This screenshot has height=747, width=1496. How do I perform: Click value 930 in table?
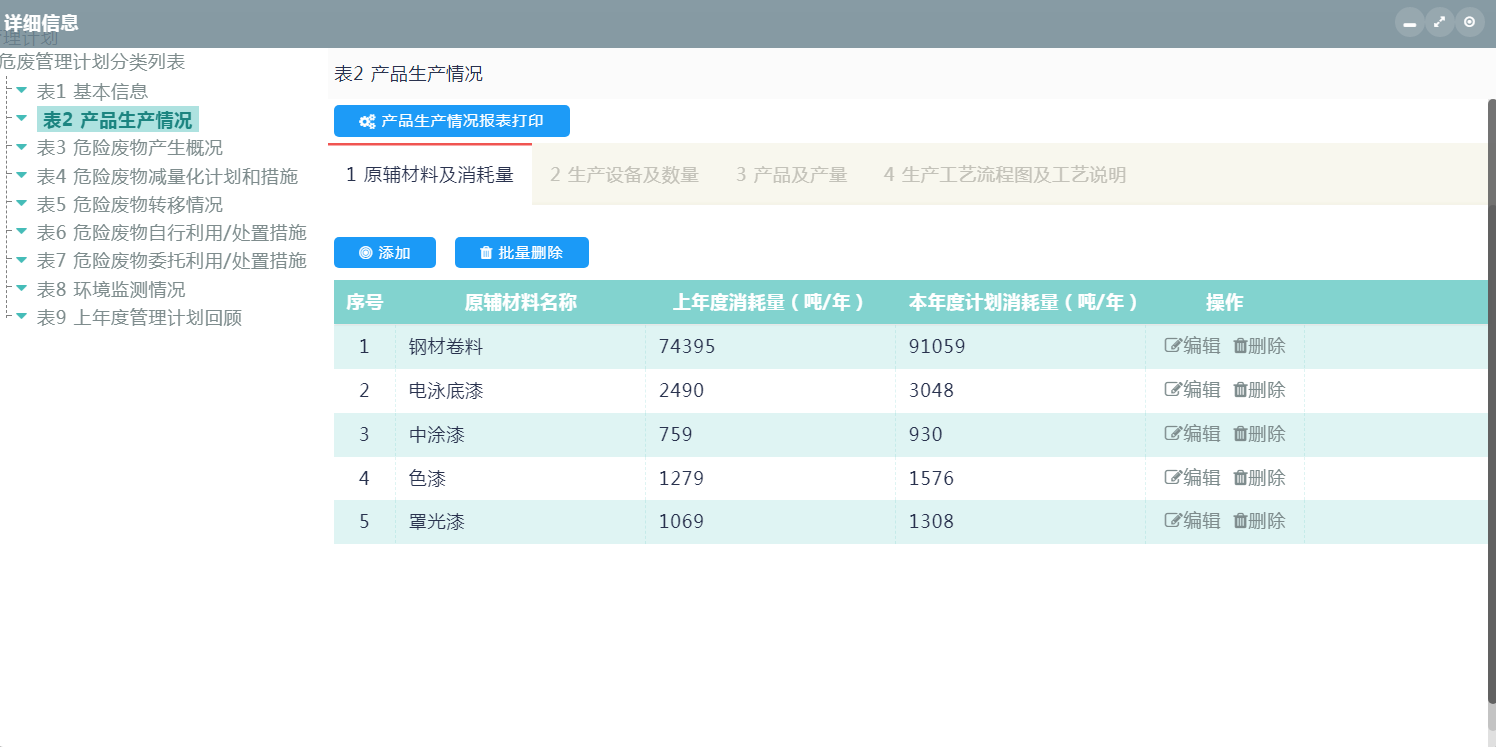pos(926,435)
